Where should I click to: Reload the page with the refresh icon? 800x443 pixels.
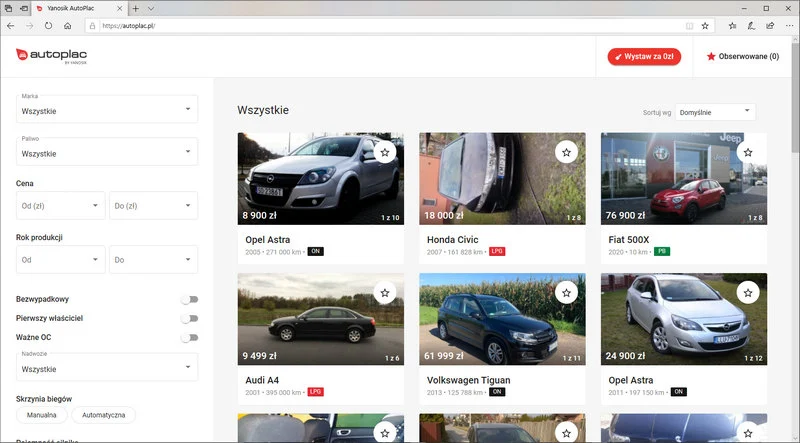[x=48, y=26]
